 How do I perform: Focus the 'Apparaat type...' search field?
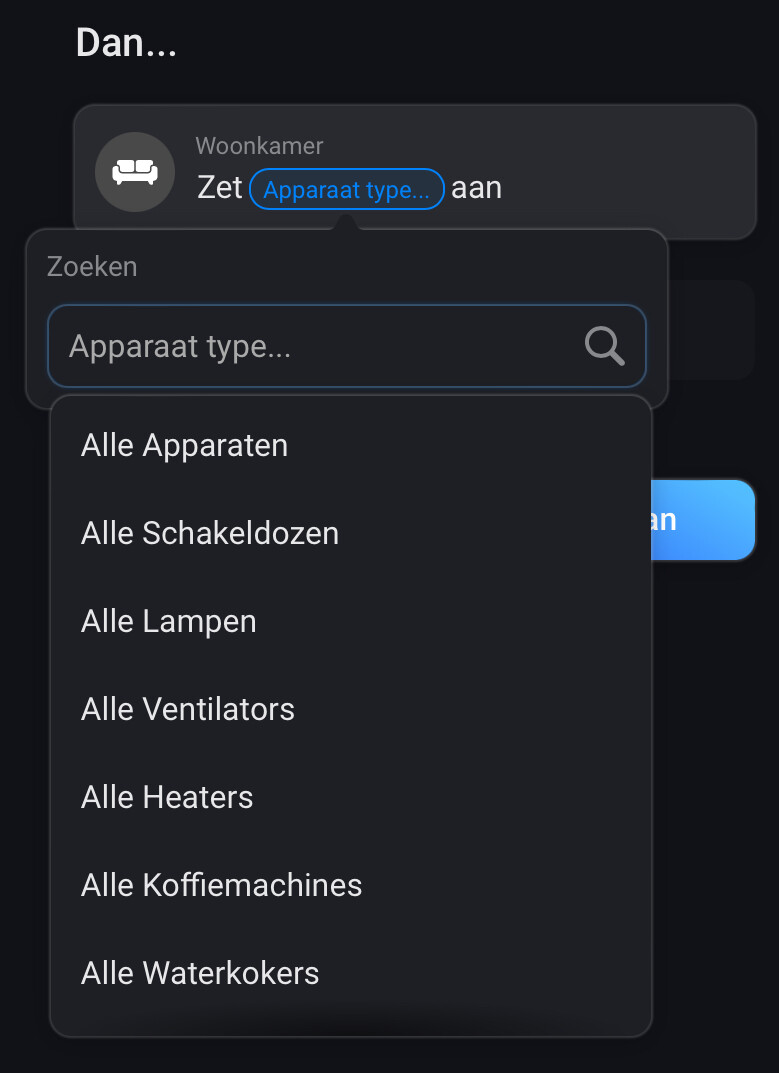point(310,347)
